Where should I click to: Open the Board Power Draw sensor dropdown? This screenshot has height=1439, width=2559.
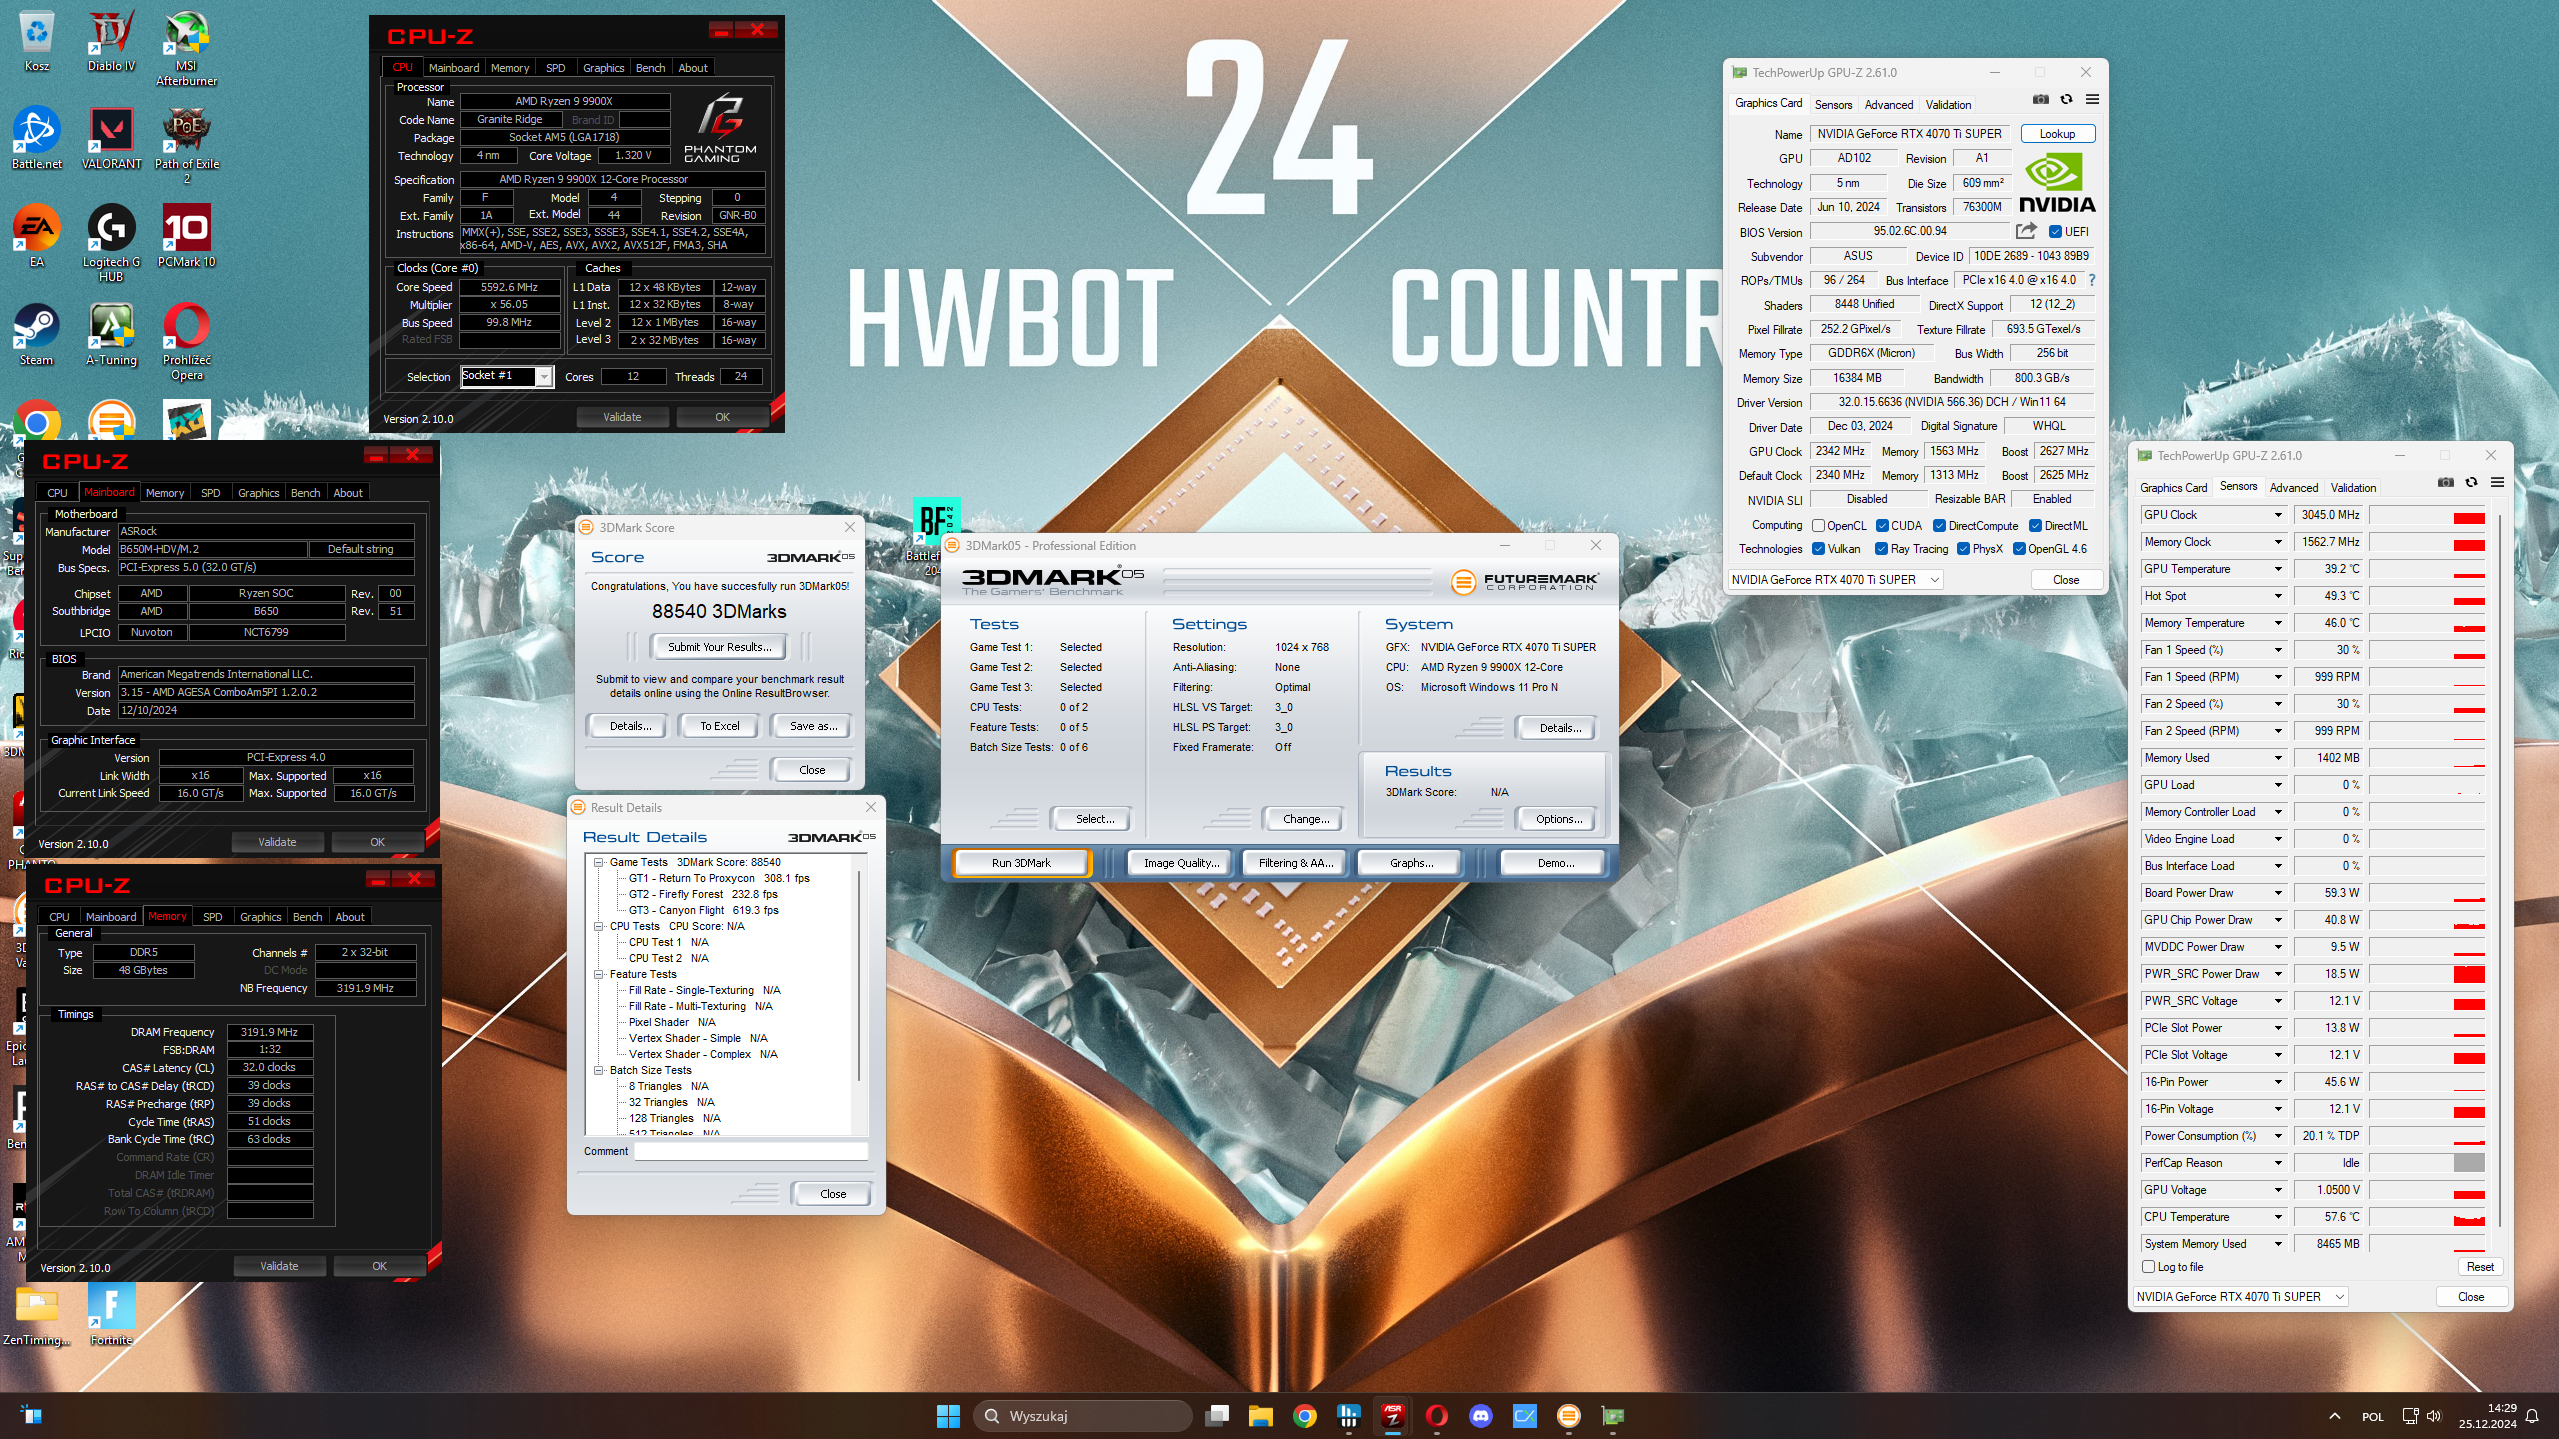2278,893
